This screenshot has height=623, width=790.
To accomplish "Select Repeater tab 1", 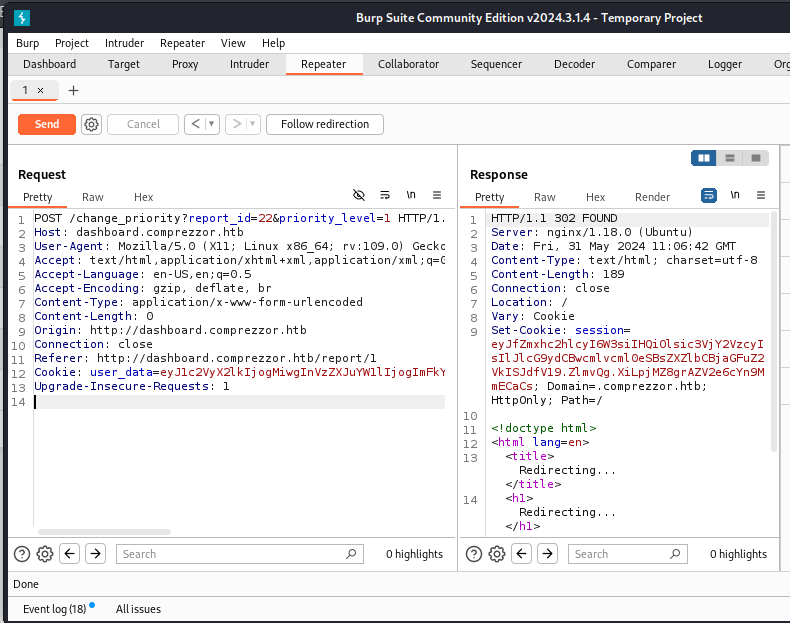I will [25, 91].
